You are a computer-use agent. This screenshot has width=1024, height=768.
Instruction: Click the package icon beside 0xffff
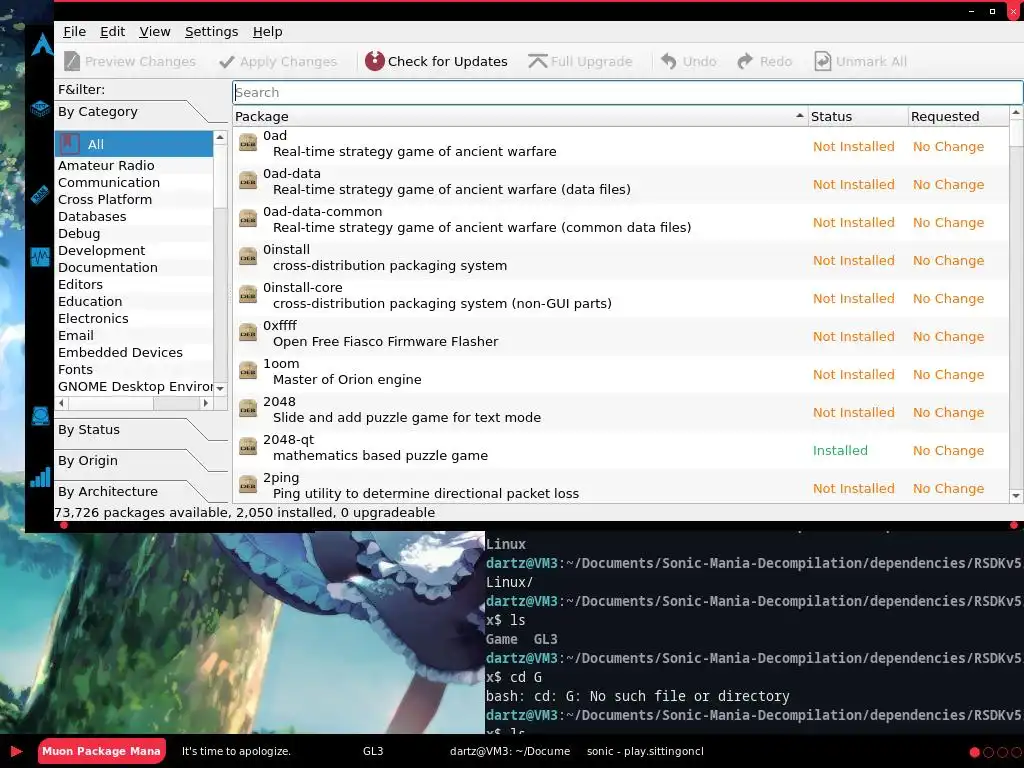[248, 333]
